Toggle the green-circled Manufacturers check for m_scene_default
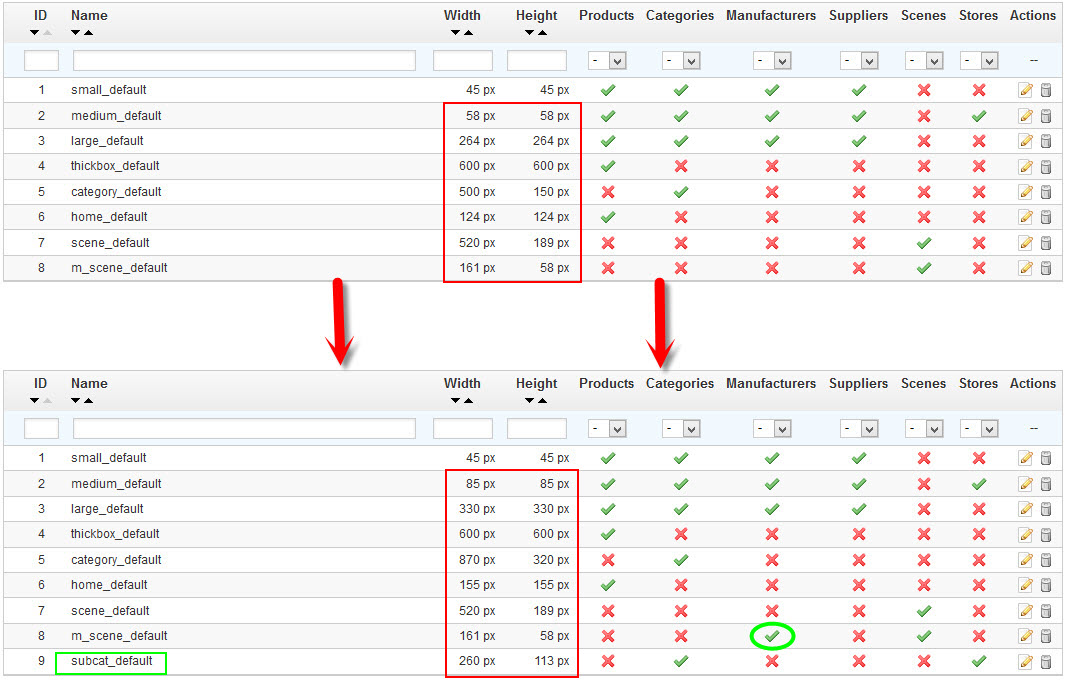This screenshot has width=1065, height=681. point(771,636)
